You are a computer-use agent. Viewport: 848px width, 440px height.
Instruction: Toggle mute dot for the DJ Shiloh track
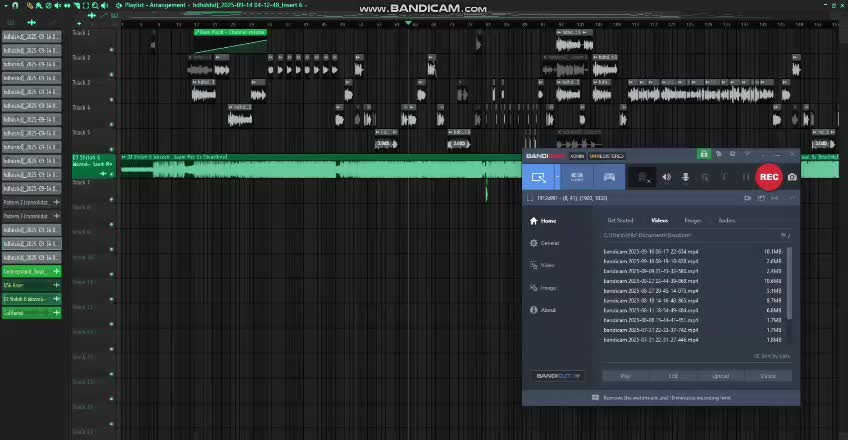(111, 174)
